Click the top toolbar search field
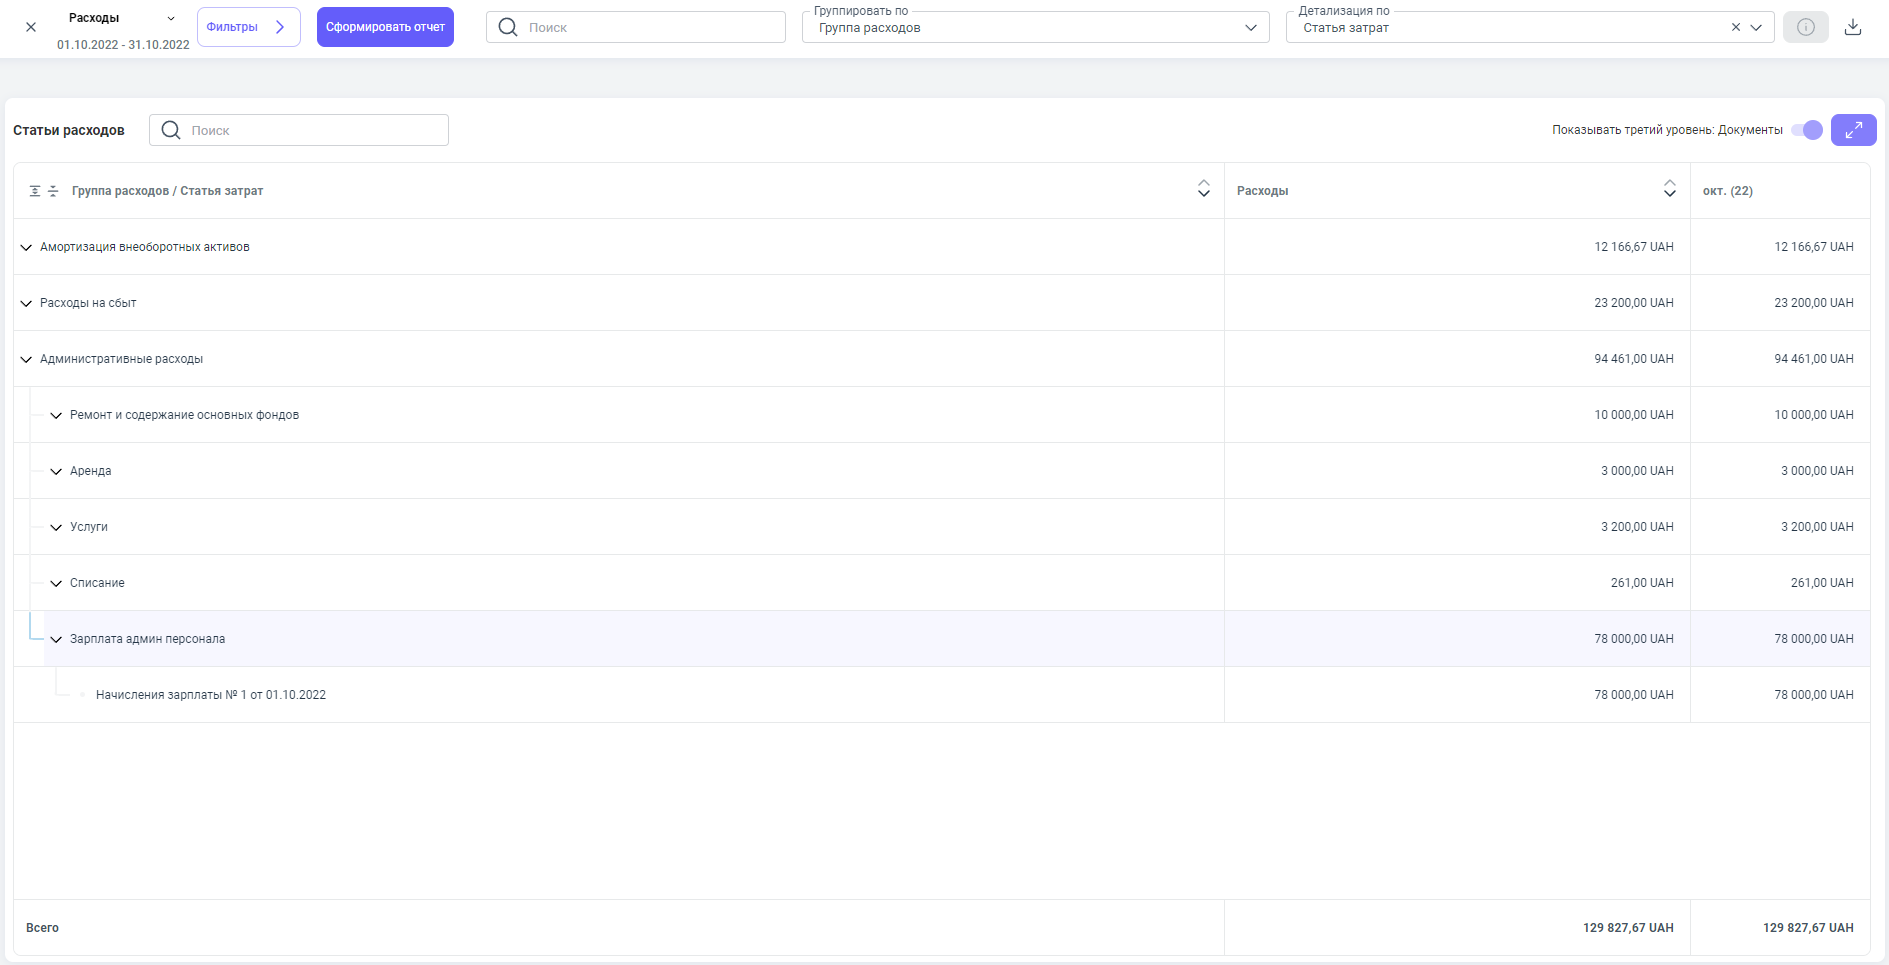Image resolution: width=1889 pixels, height=965 pixels. coord(636,27)
